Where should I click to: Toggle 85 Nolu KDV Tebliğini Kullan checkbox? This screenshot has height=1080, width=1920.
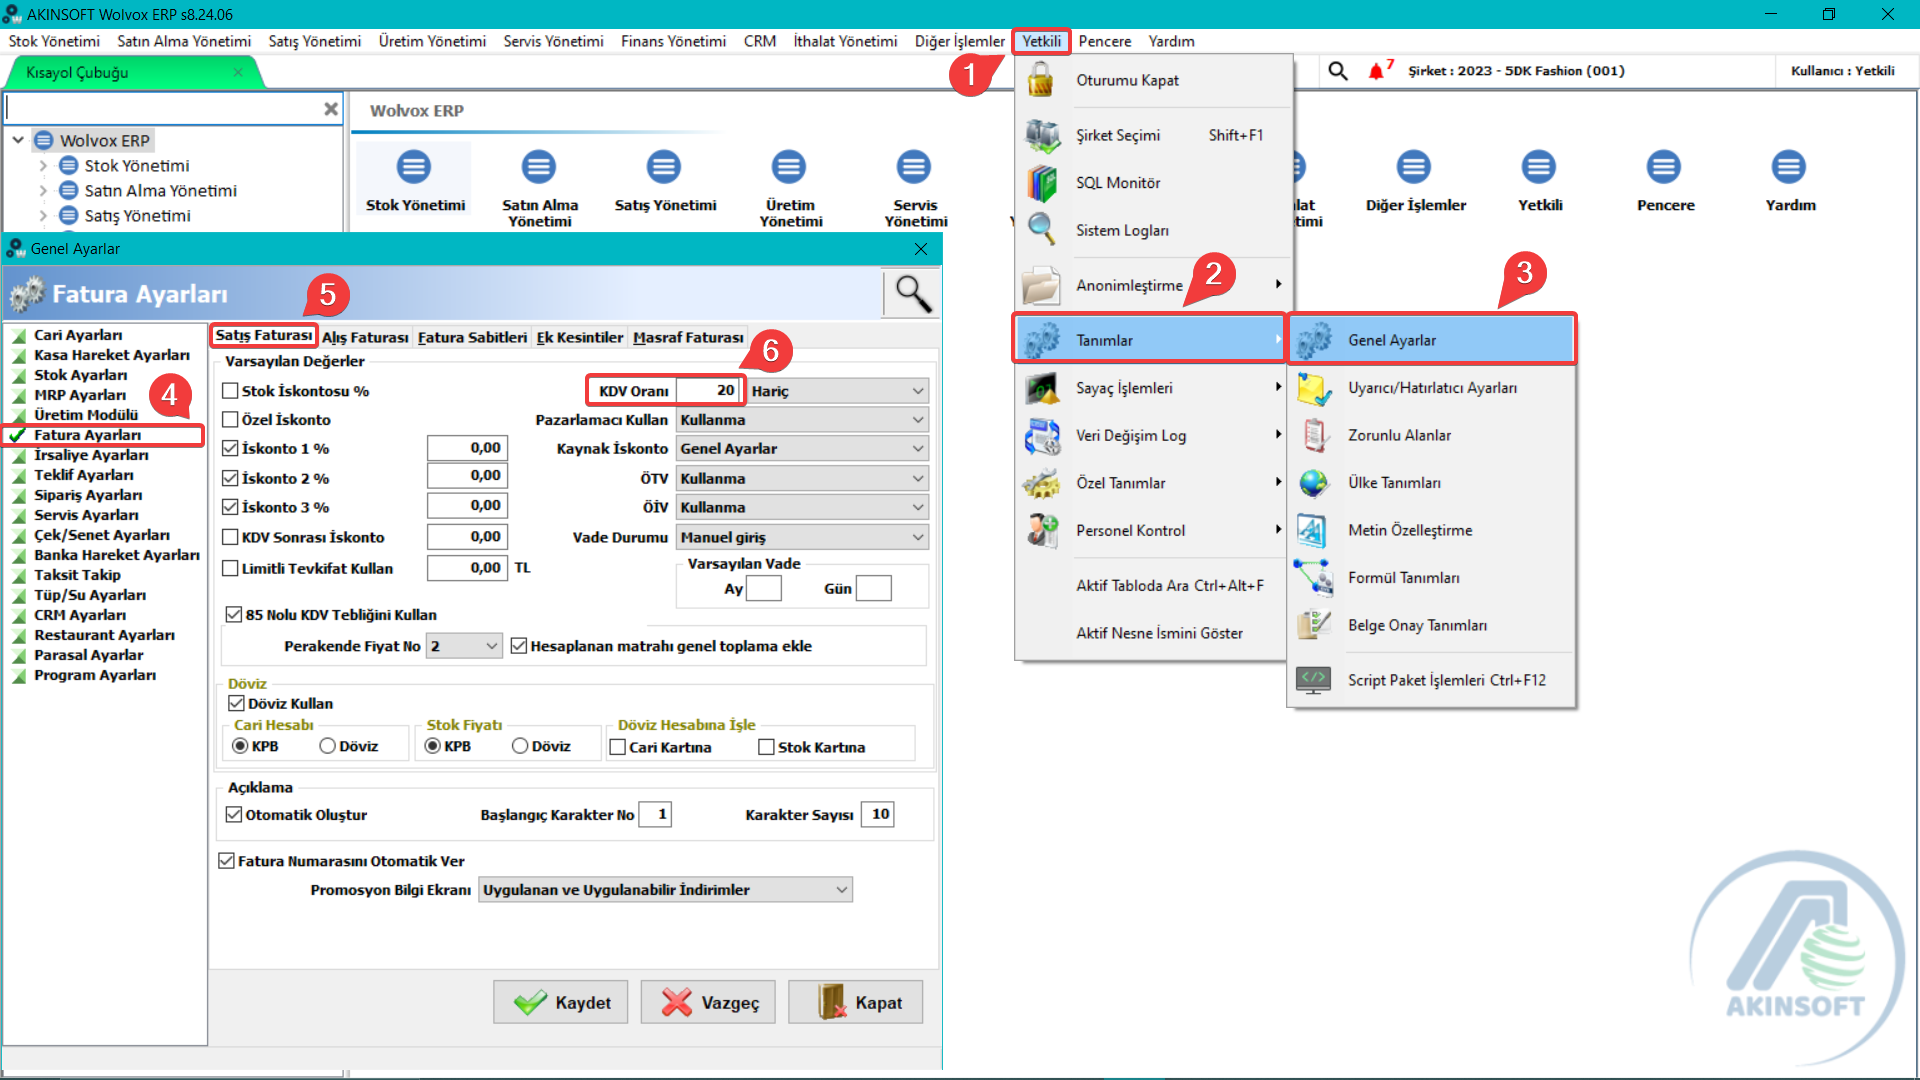click(x=234, y=615)
